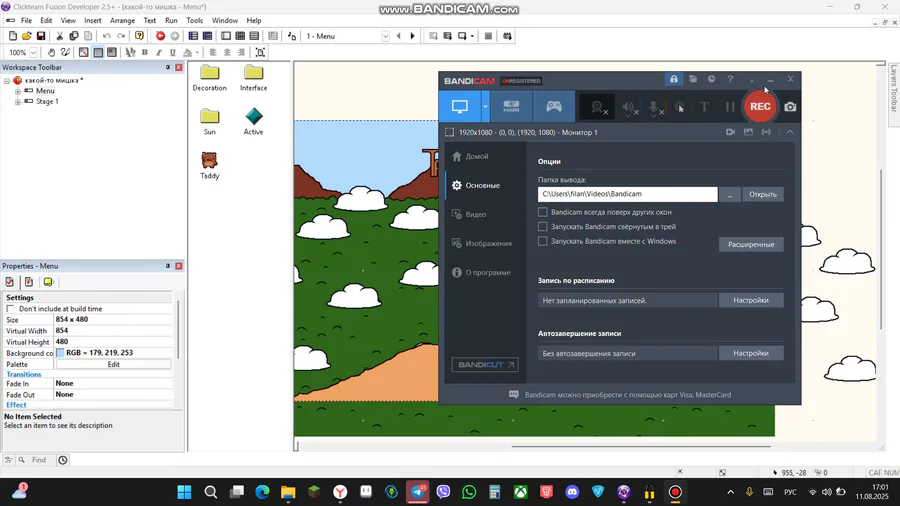The image size is (900, 506).
Task: Toggle Bandicam webcam overlay
Action: click(598, 107)
